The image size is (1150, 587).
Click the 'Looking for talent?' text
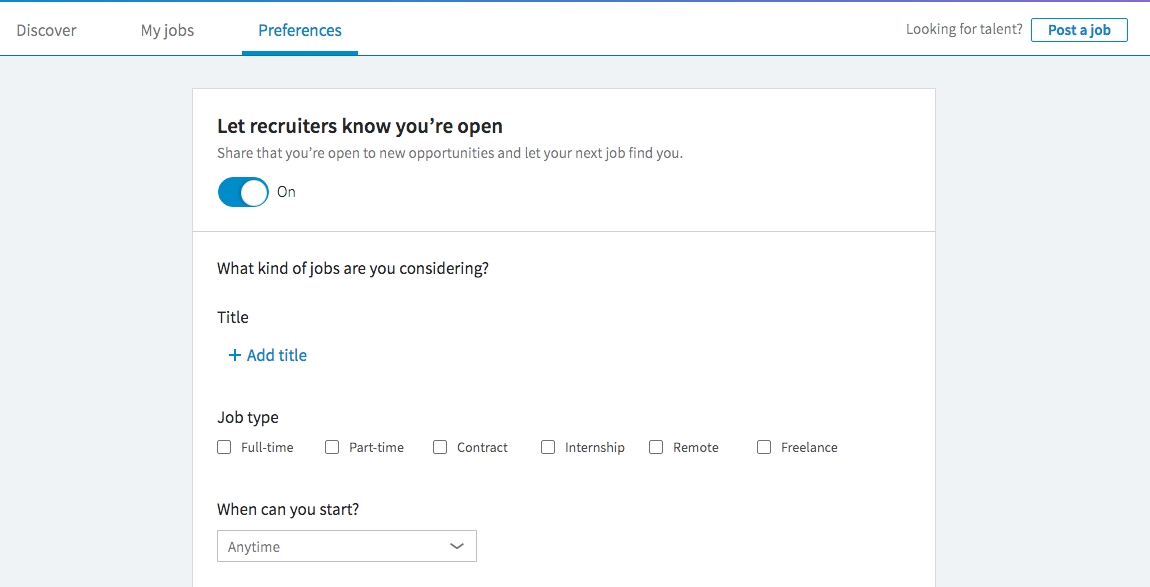point(964,30)
